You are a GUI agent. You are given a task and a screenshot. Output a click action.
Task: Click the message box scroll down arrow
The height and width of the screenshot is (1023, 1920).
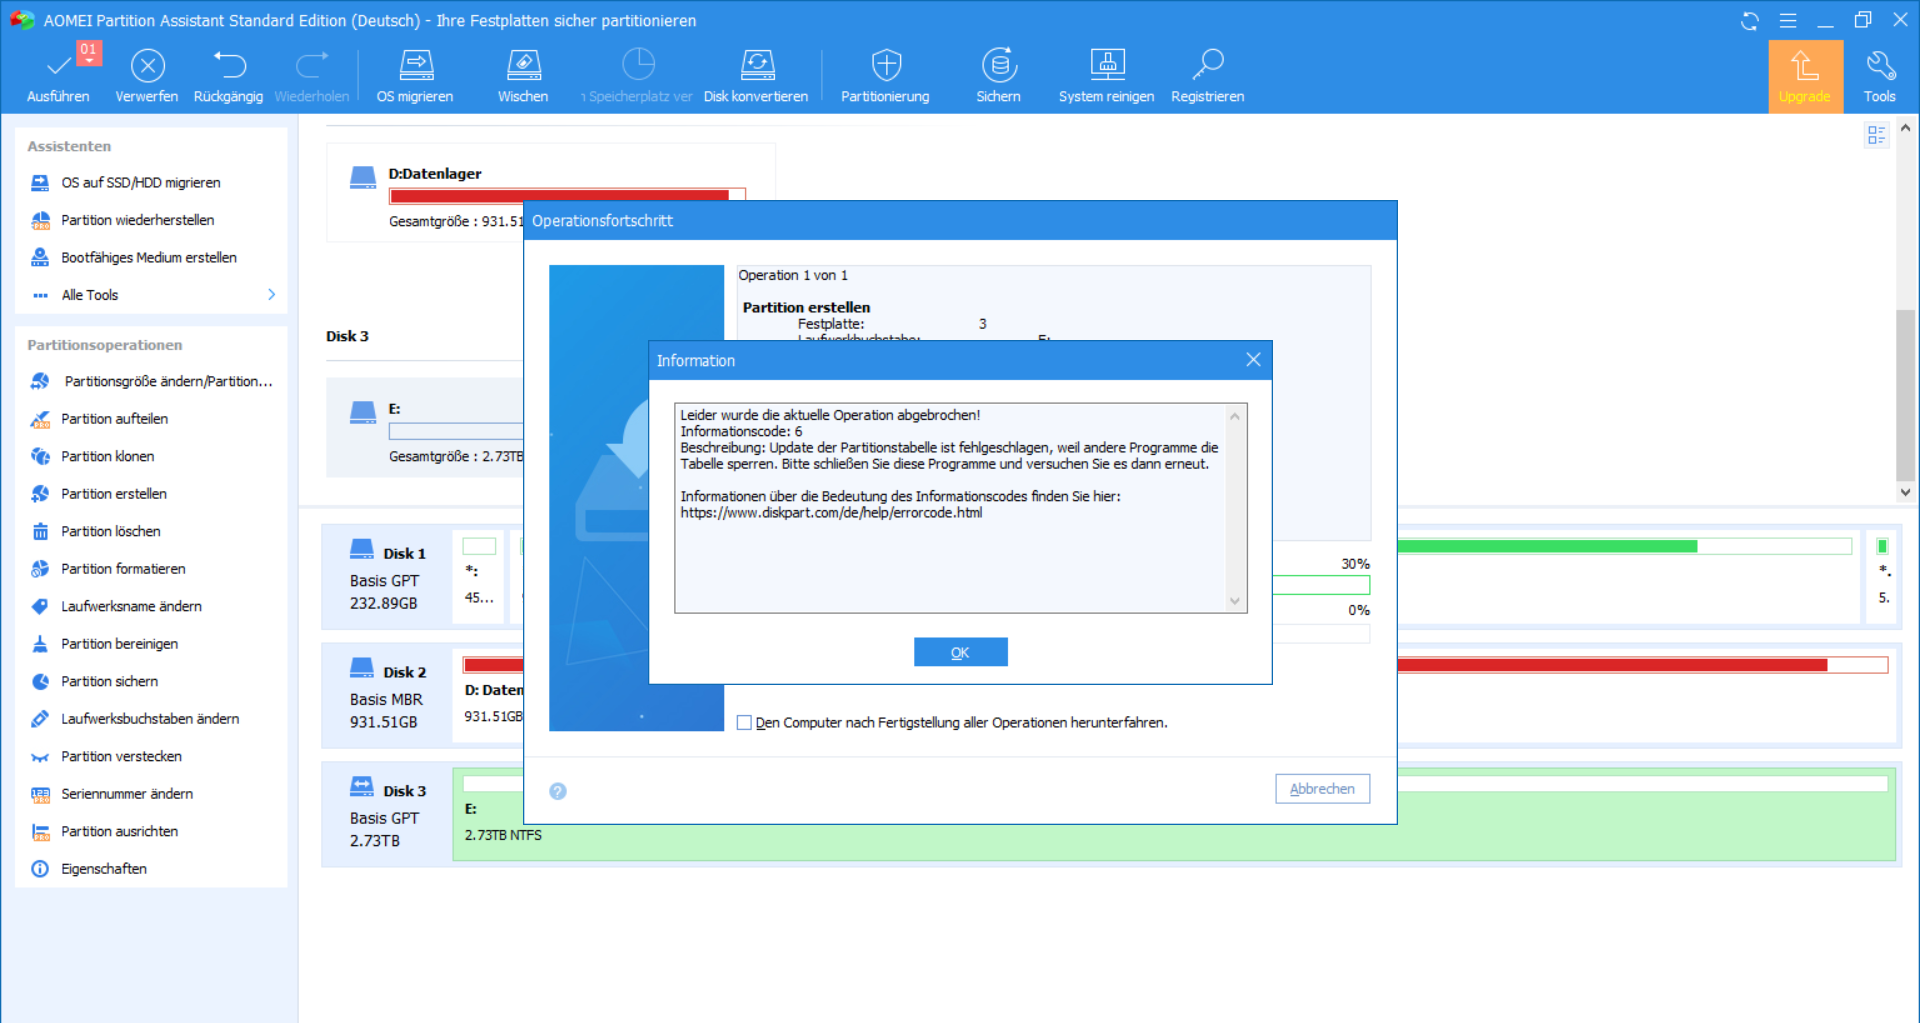tap(1235, 601)
